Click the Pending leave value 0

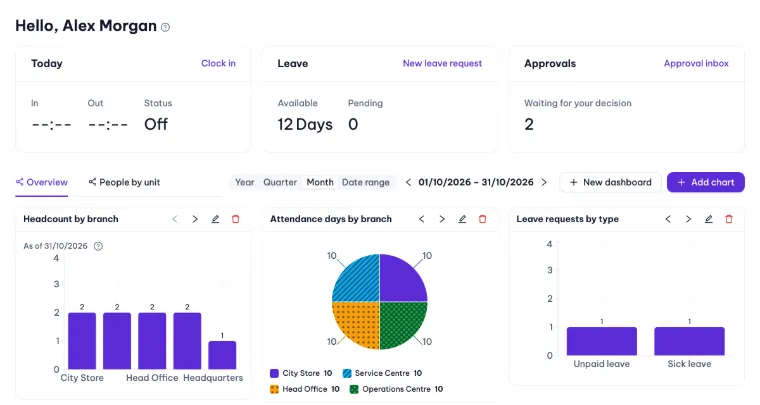point(353,125)
